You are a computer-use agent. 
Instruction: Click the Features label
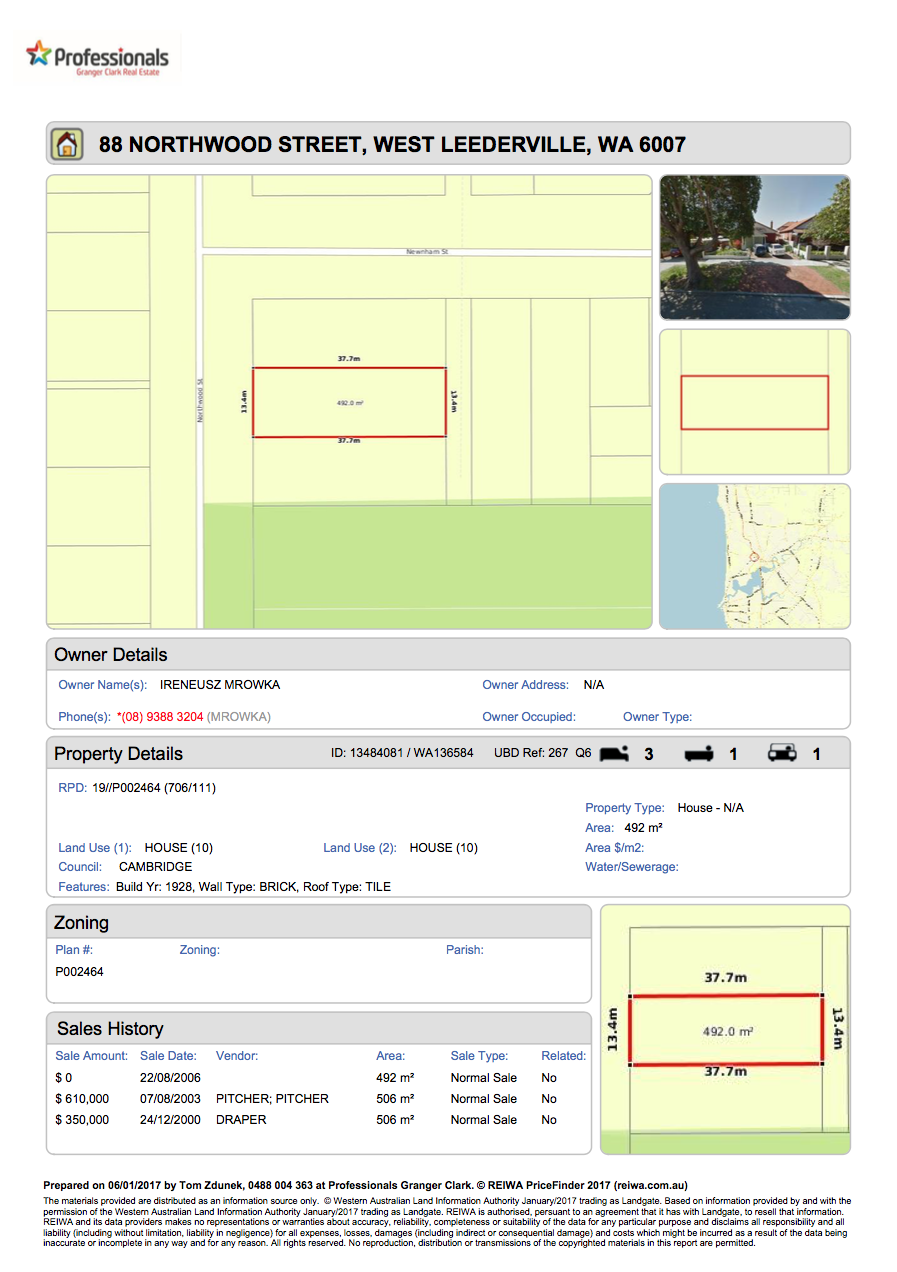click(x=84, y=887)
